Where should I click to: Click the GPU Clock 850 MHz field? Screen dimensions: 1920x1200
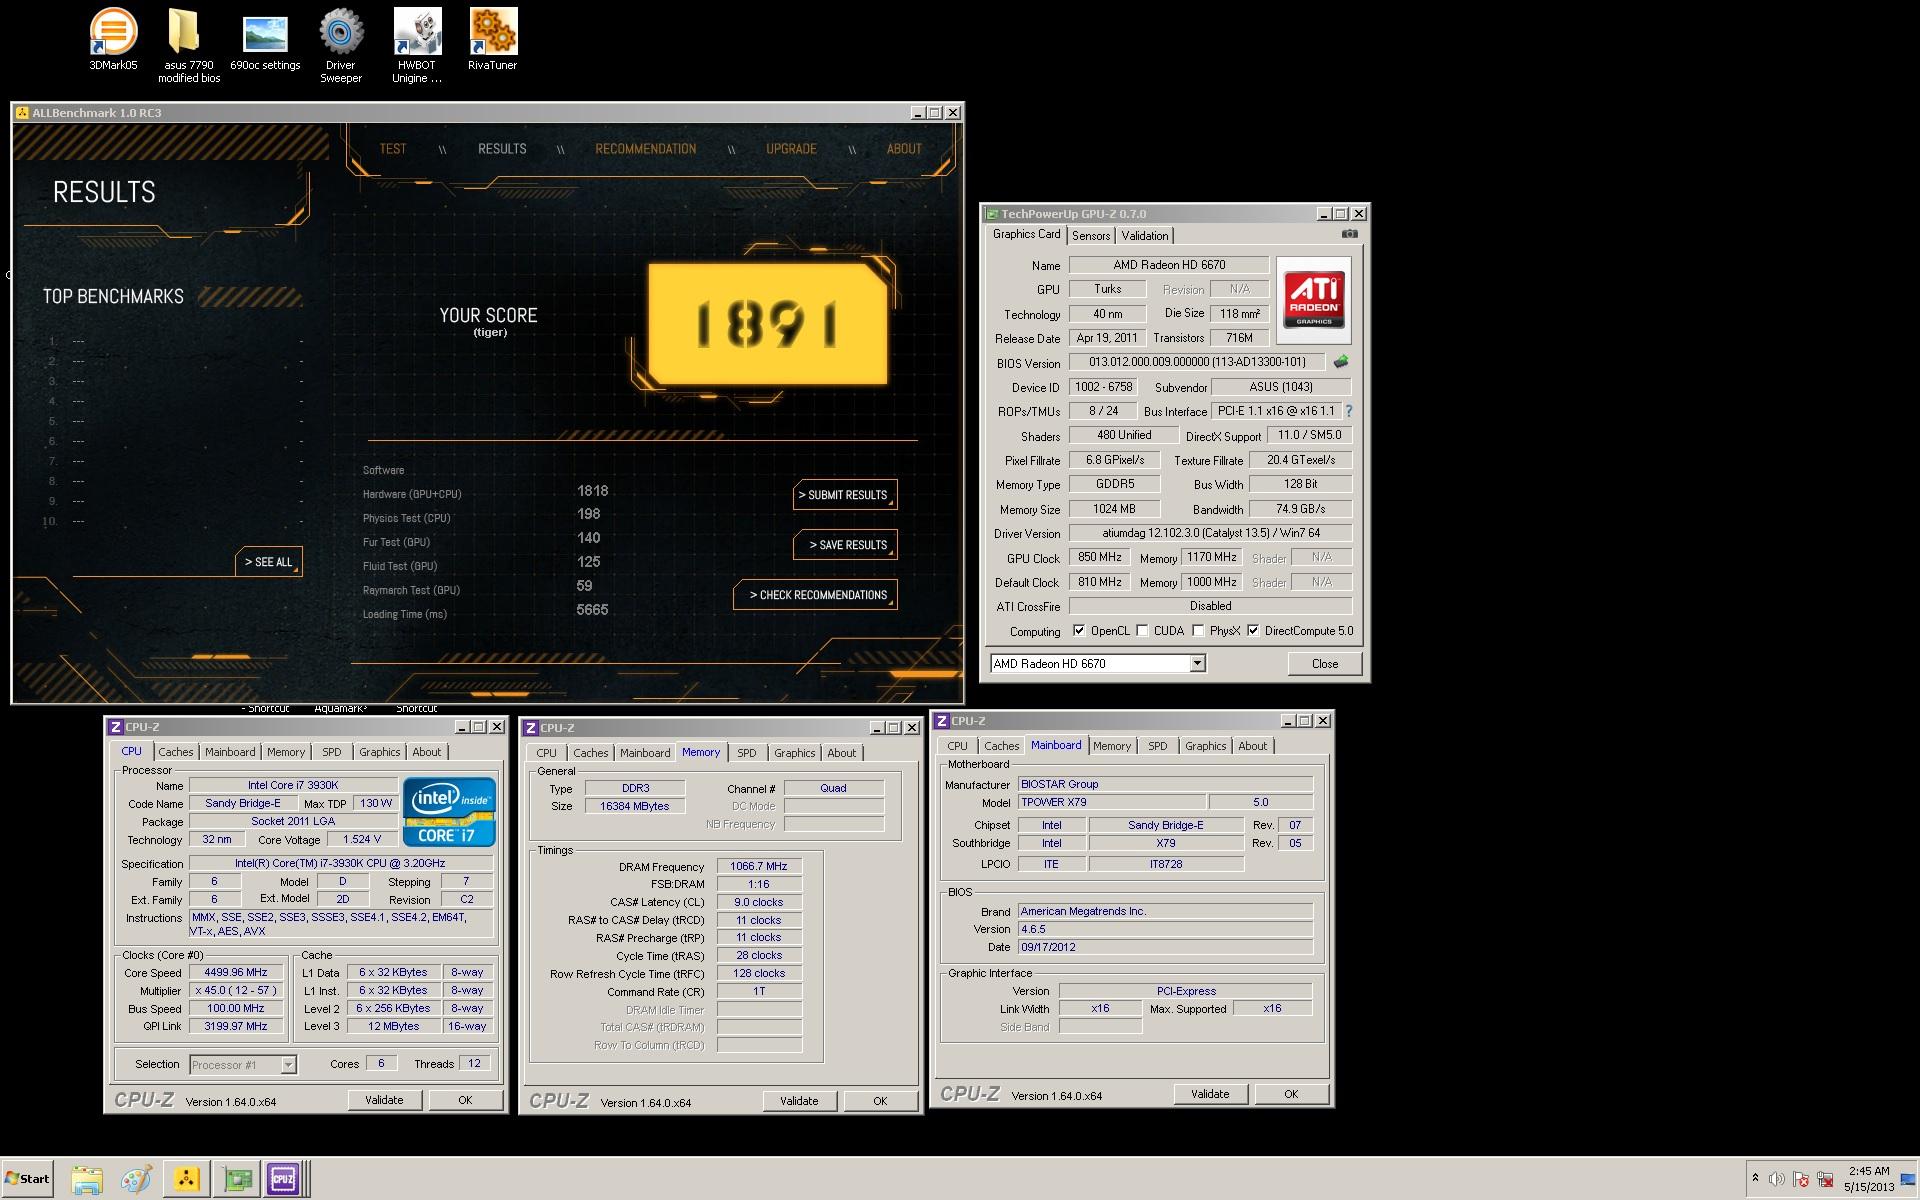1100,557
